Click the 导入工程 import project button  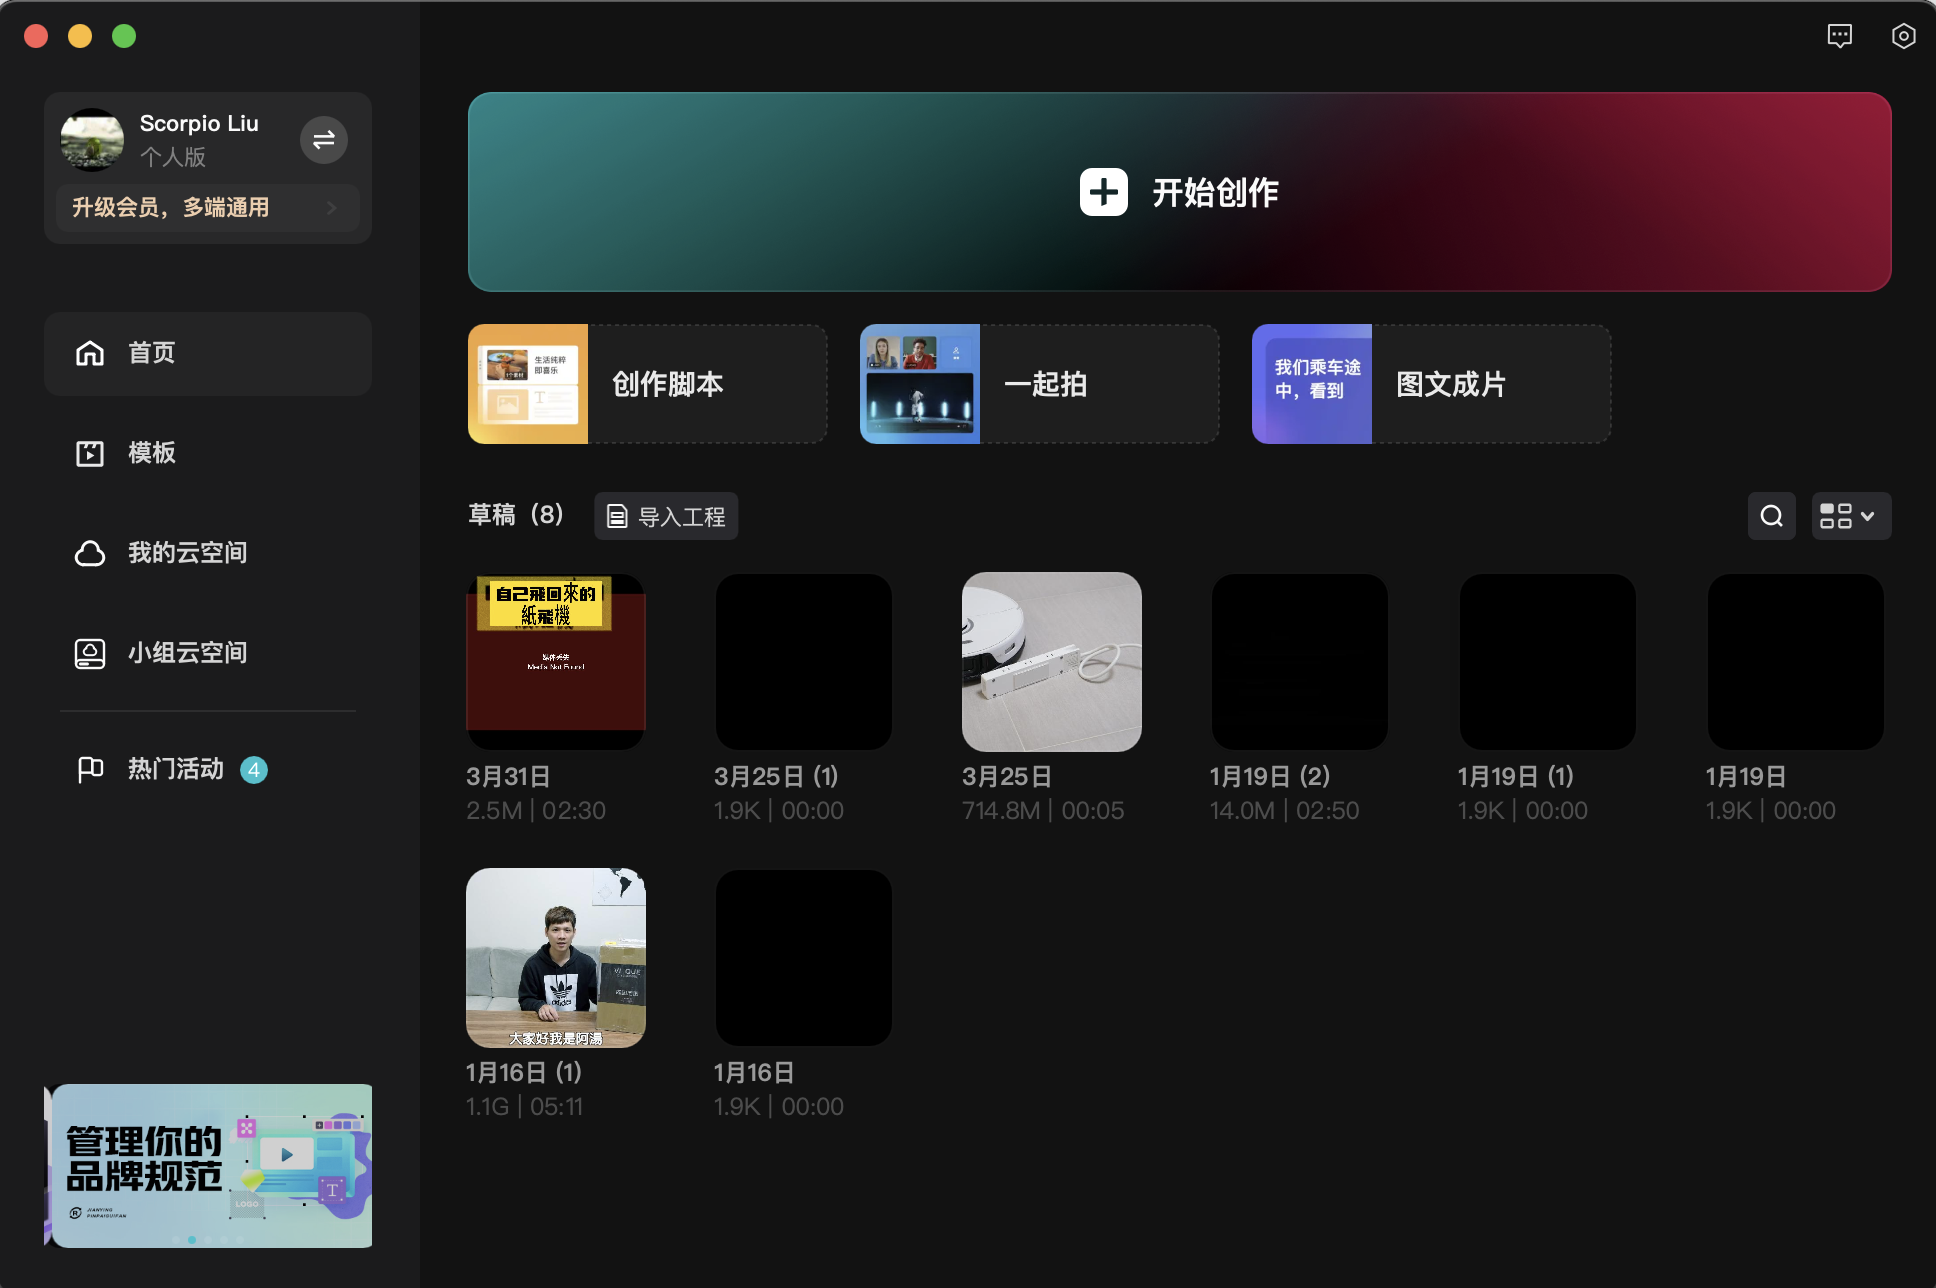point(666,516)
